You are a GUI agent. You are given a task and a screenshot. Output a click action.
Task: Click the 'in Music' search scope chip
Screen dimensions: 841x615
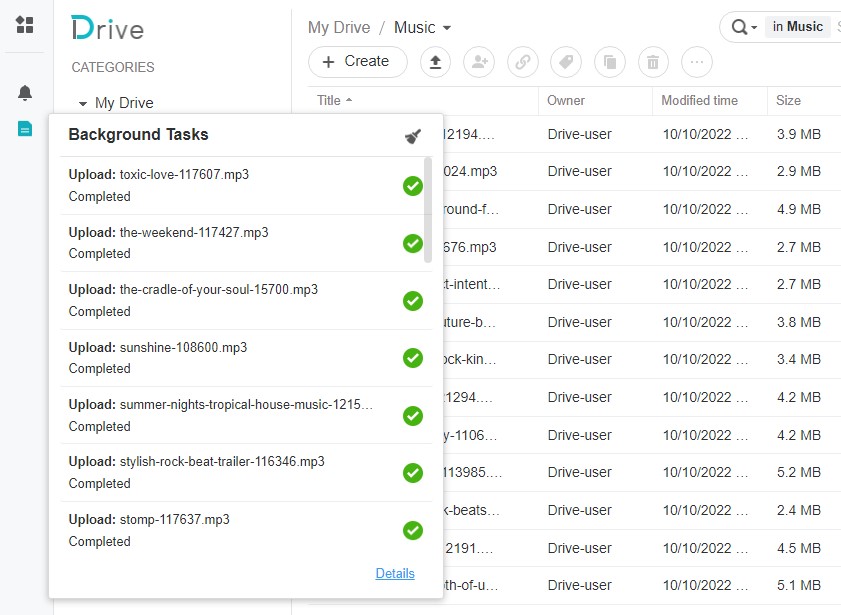(798, 27)
